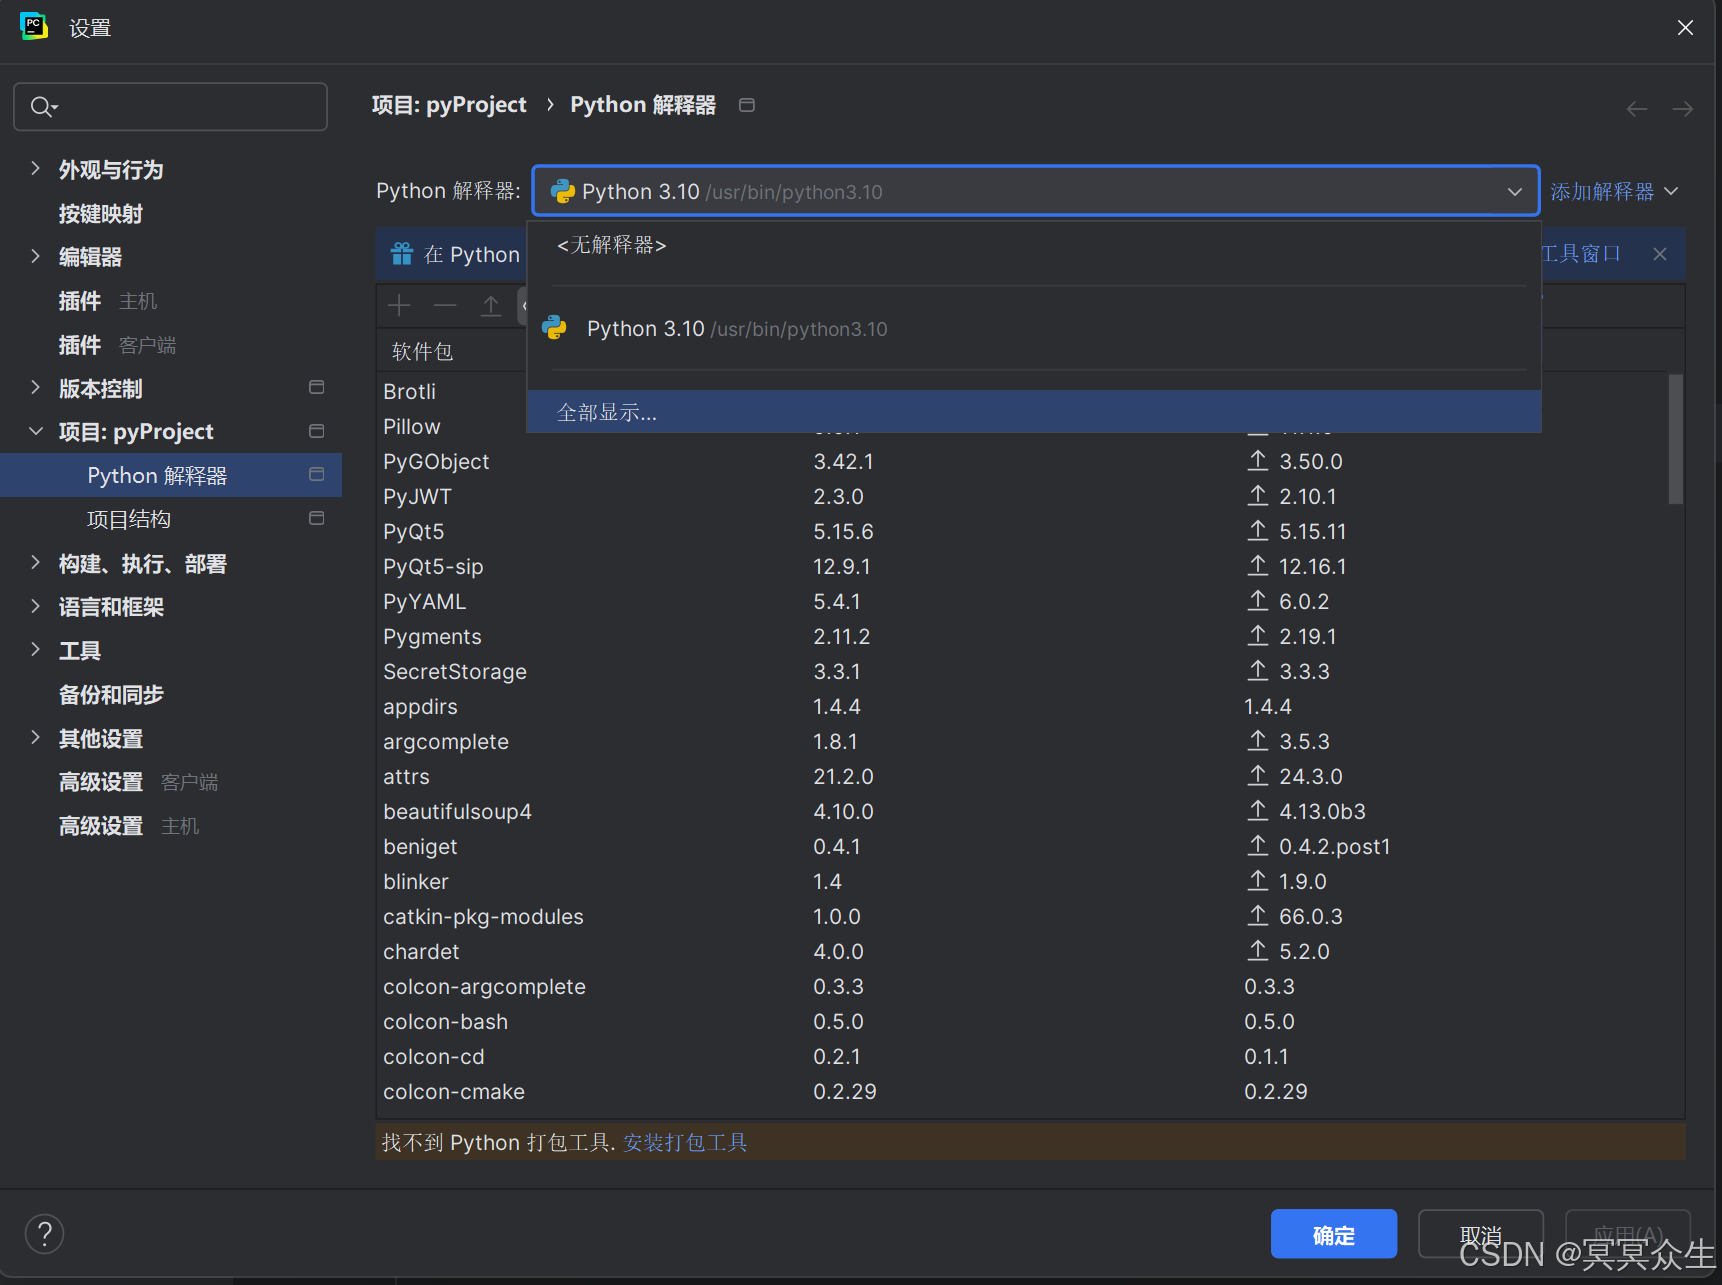The height and width of the screenshot is (1285, 1722).
Task: Click the 项目: pyProject breadcrumb
Action: [x=448, y=104]
